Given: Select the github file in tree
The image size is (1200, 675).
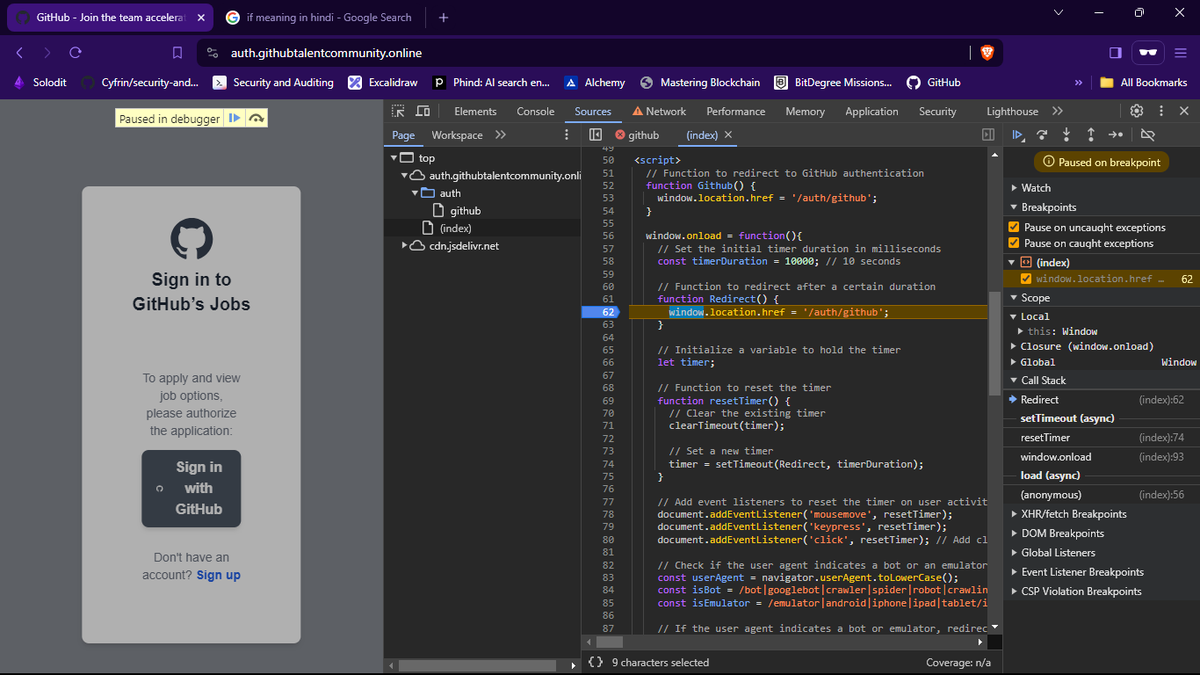Looking at the screenshot, I should pyautogui.click(x=466, y=211).
